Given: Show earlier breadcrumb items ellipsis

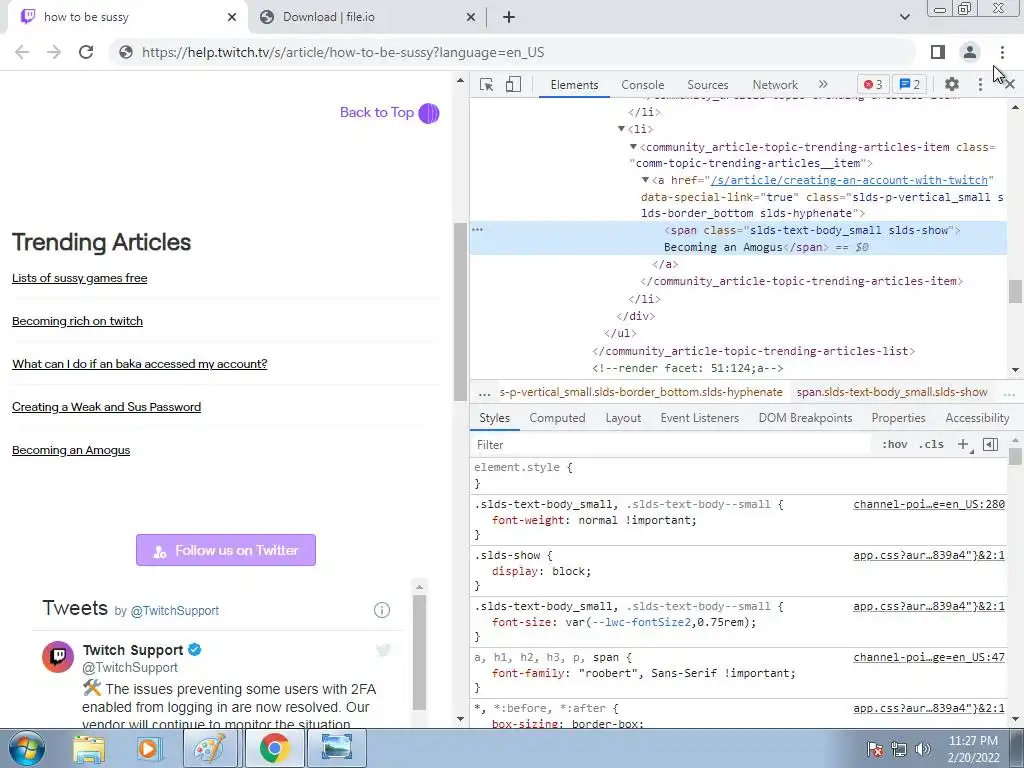Looking at the screenshot, I should point(484,392).
